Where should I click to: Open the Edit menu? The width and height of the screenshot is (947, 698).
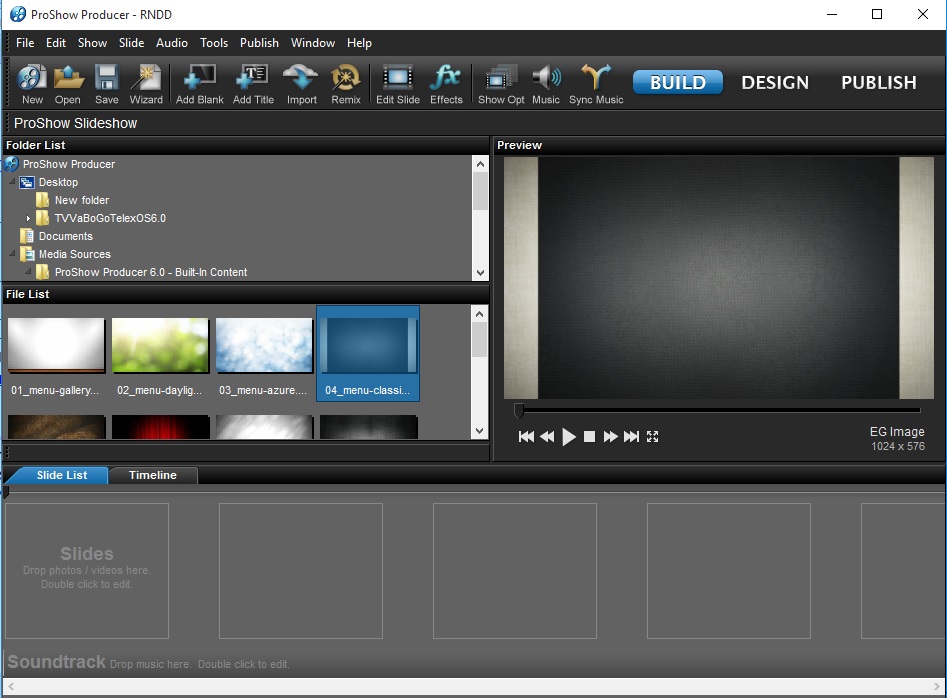56,43
